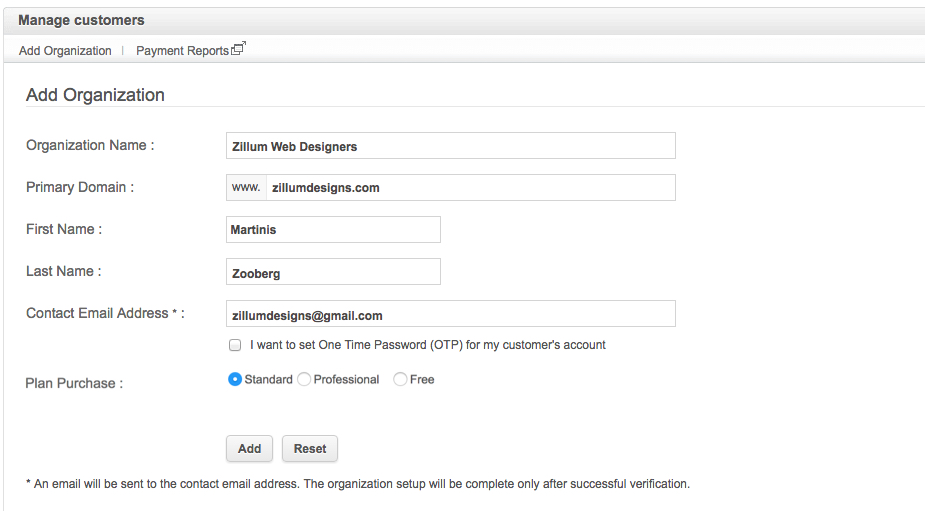Click the Contact Email Address label
The width and height of the screenshot is (925, 511).
point(105,313)
